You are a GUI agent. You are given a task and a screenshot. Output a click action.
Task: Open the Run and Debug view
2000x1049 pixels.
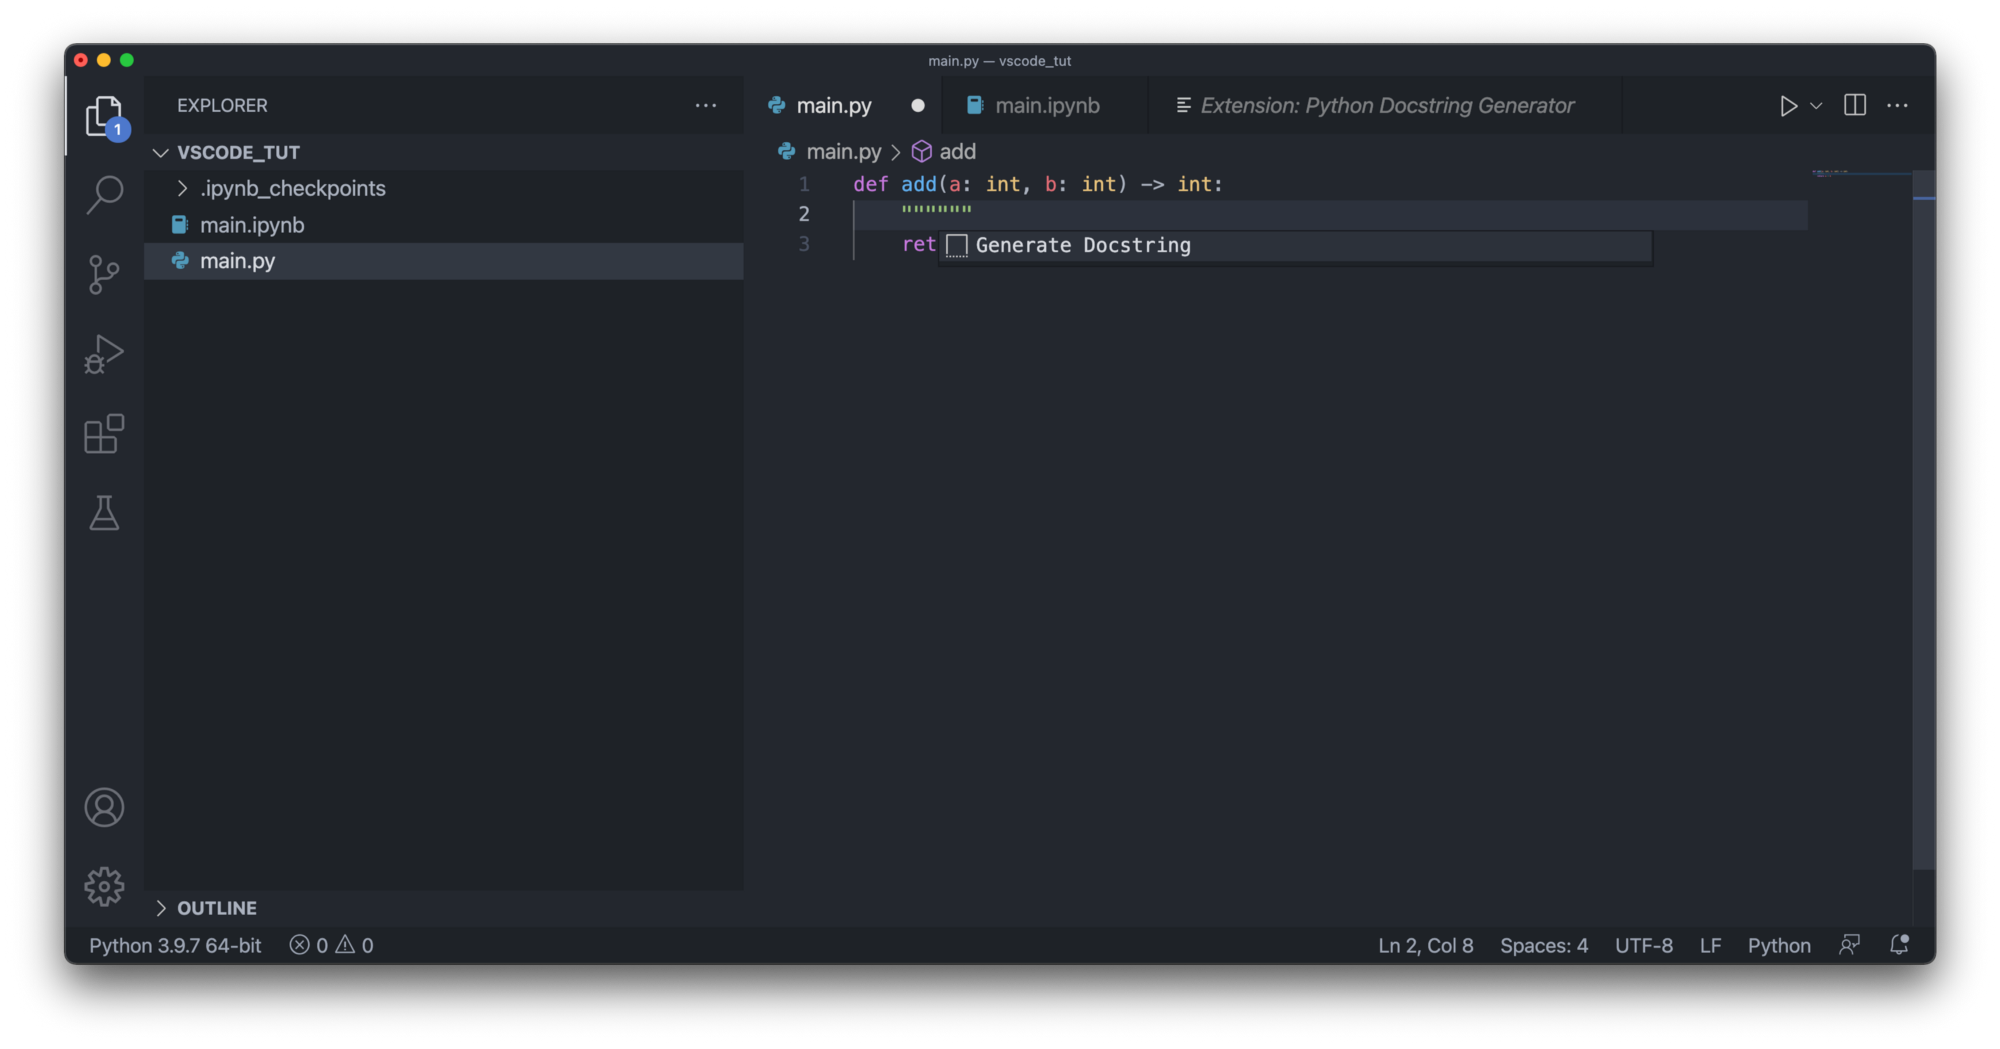[x=104, y=354]
